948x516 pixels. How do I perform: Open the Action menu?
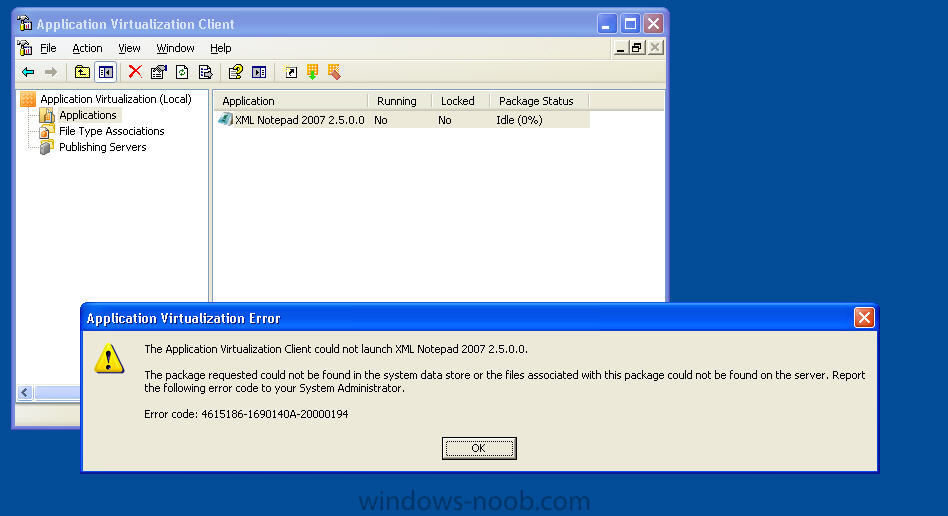pos(87,48)
